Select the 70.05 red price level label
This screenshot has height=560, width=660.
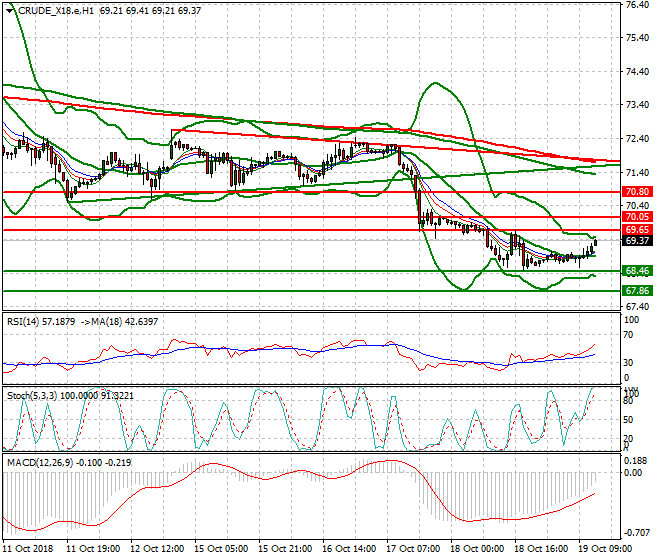[x=637, y=217]
